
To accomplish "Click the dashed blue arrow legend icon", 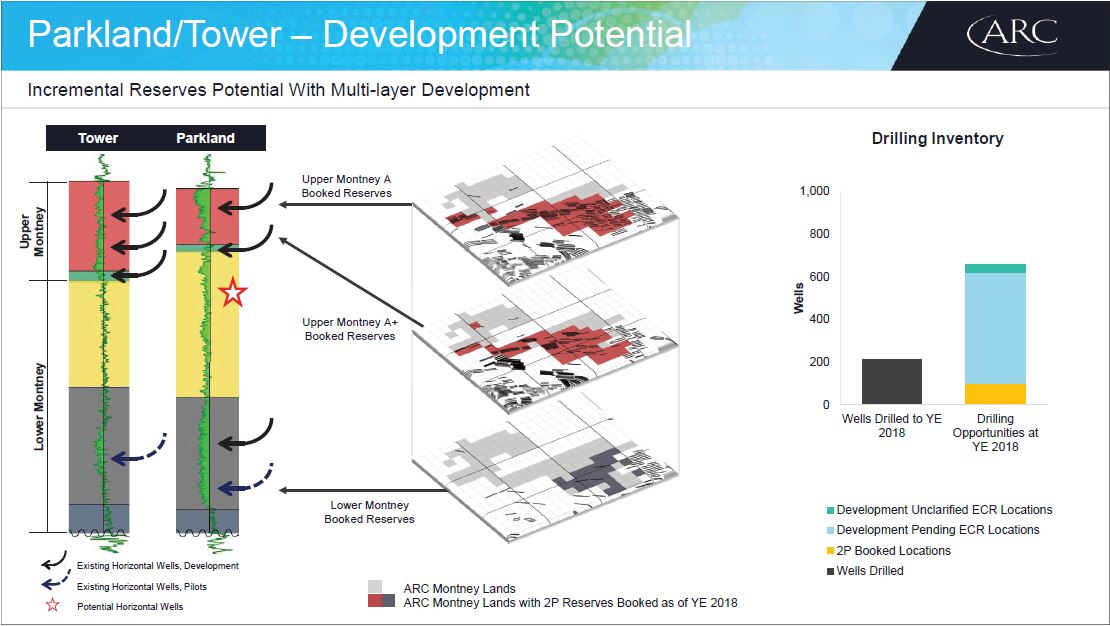I will [55, 581].
